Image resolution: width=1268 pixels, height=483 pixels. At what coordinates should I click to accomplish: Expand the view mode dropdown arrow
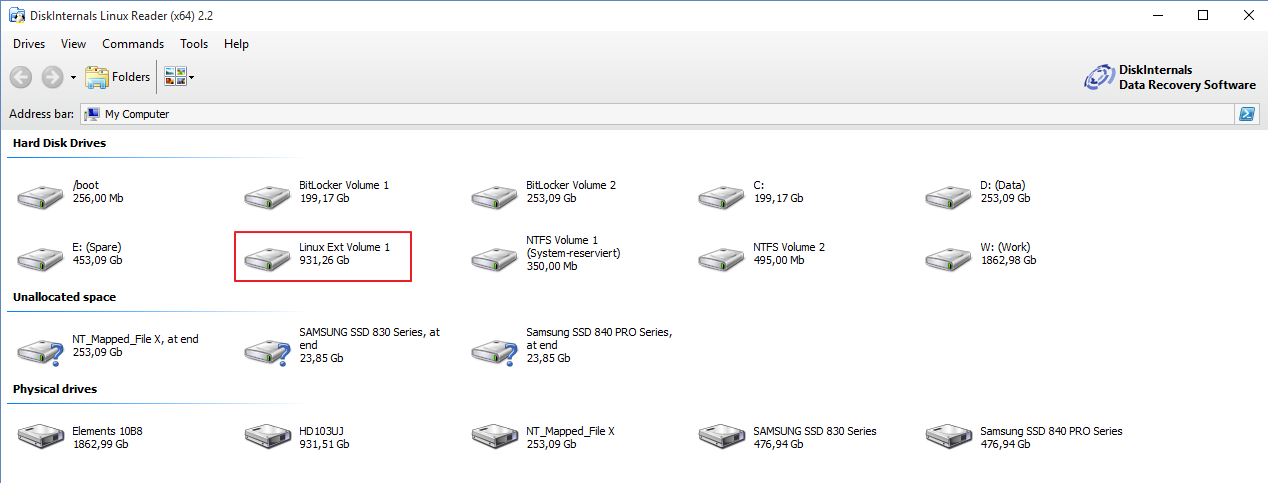click(191, 78)
